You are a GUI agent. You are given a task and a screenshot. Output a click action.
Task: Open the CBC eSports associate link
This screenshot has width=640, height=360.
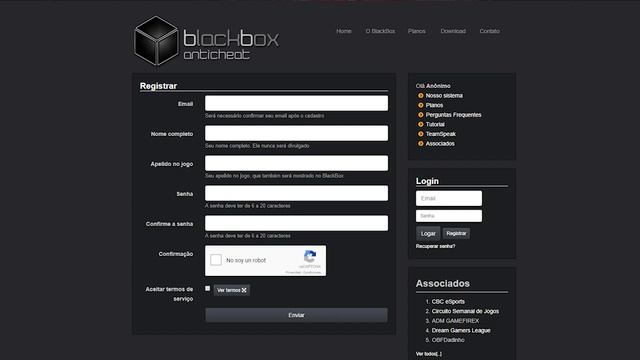[448, 302]
